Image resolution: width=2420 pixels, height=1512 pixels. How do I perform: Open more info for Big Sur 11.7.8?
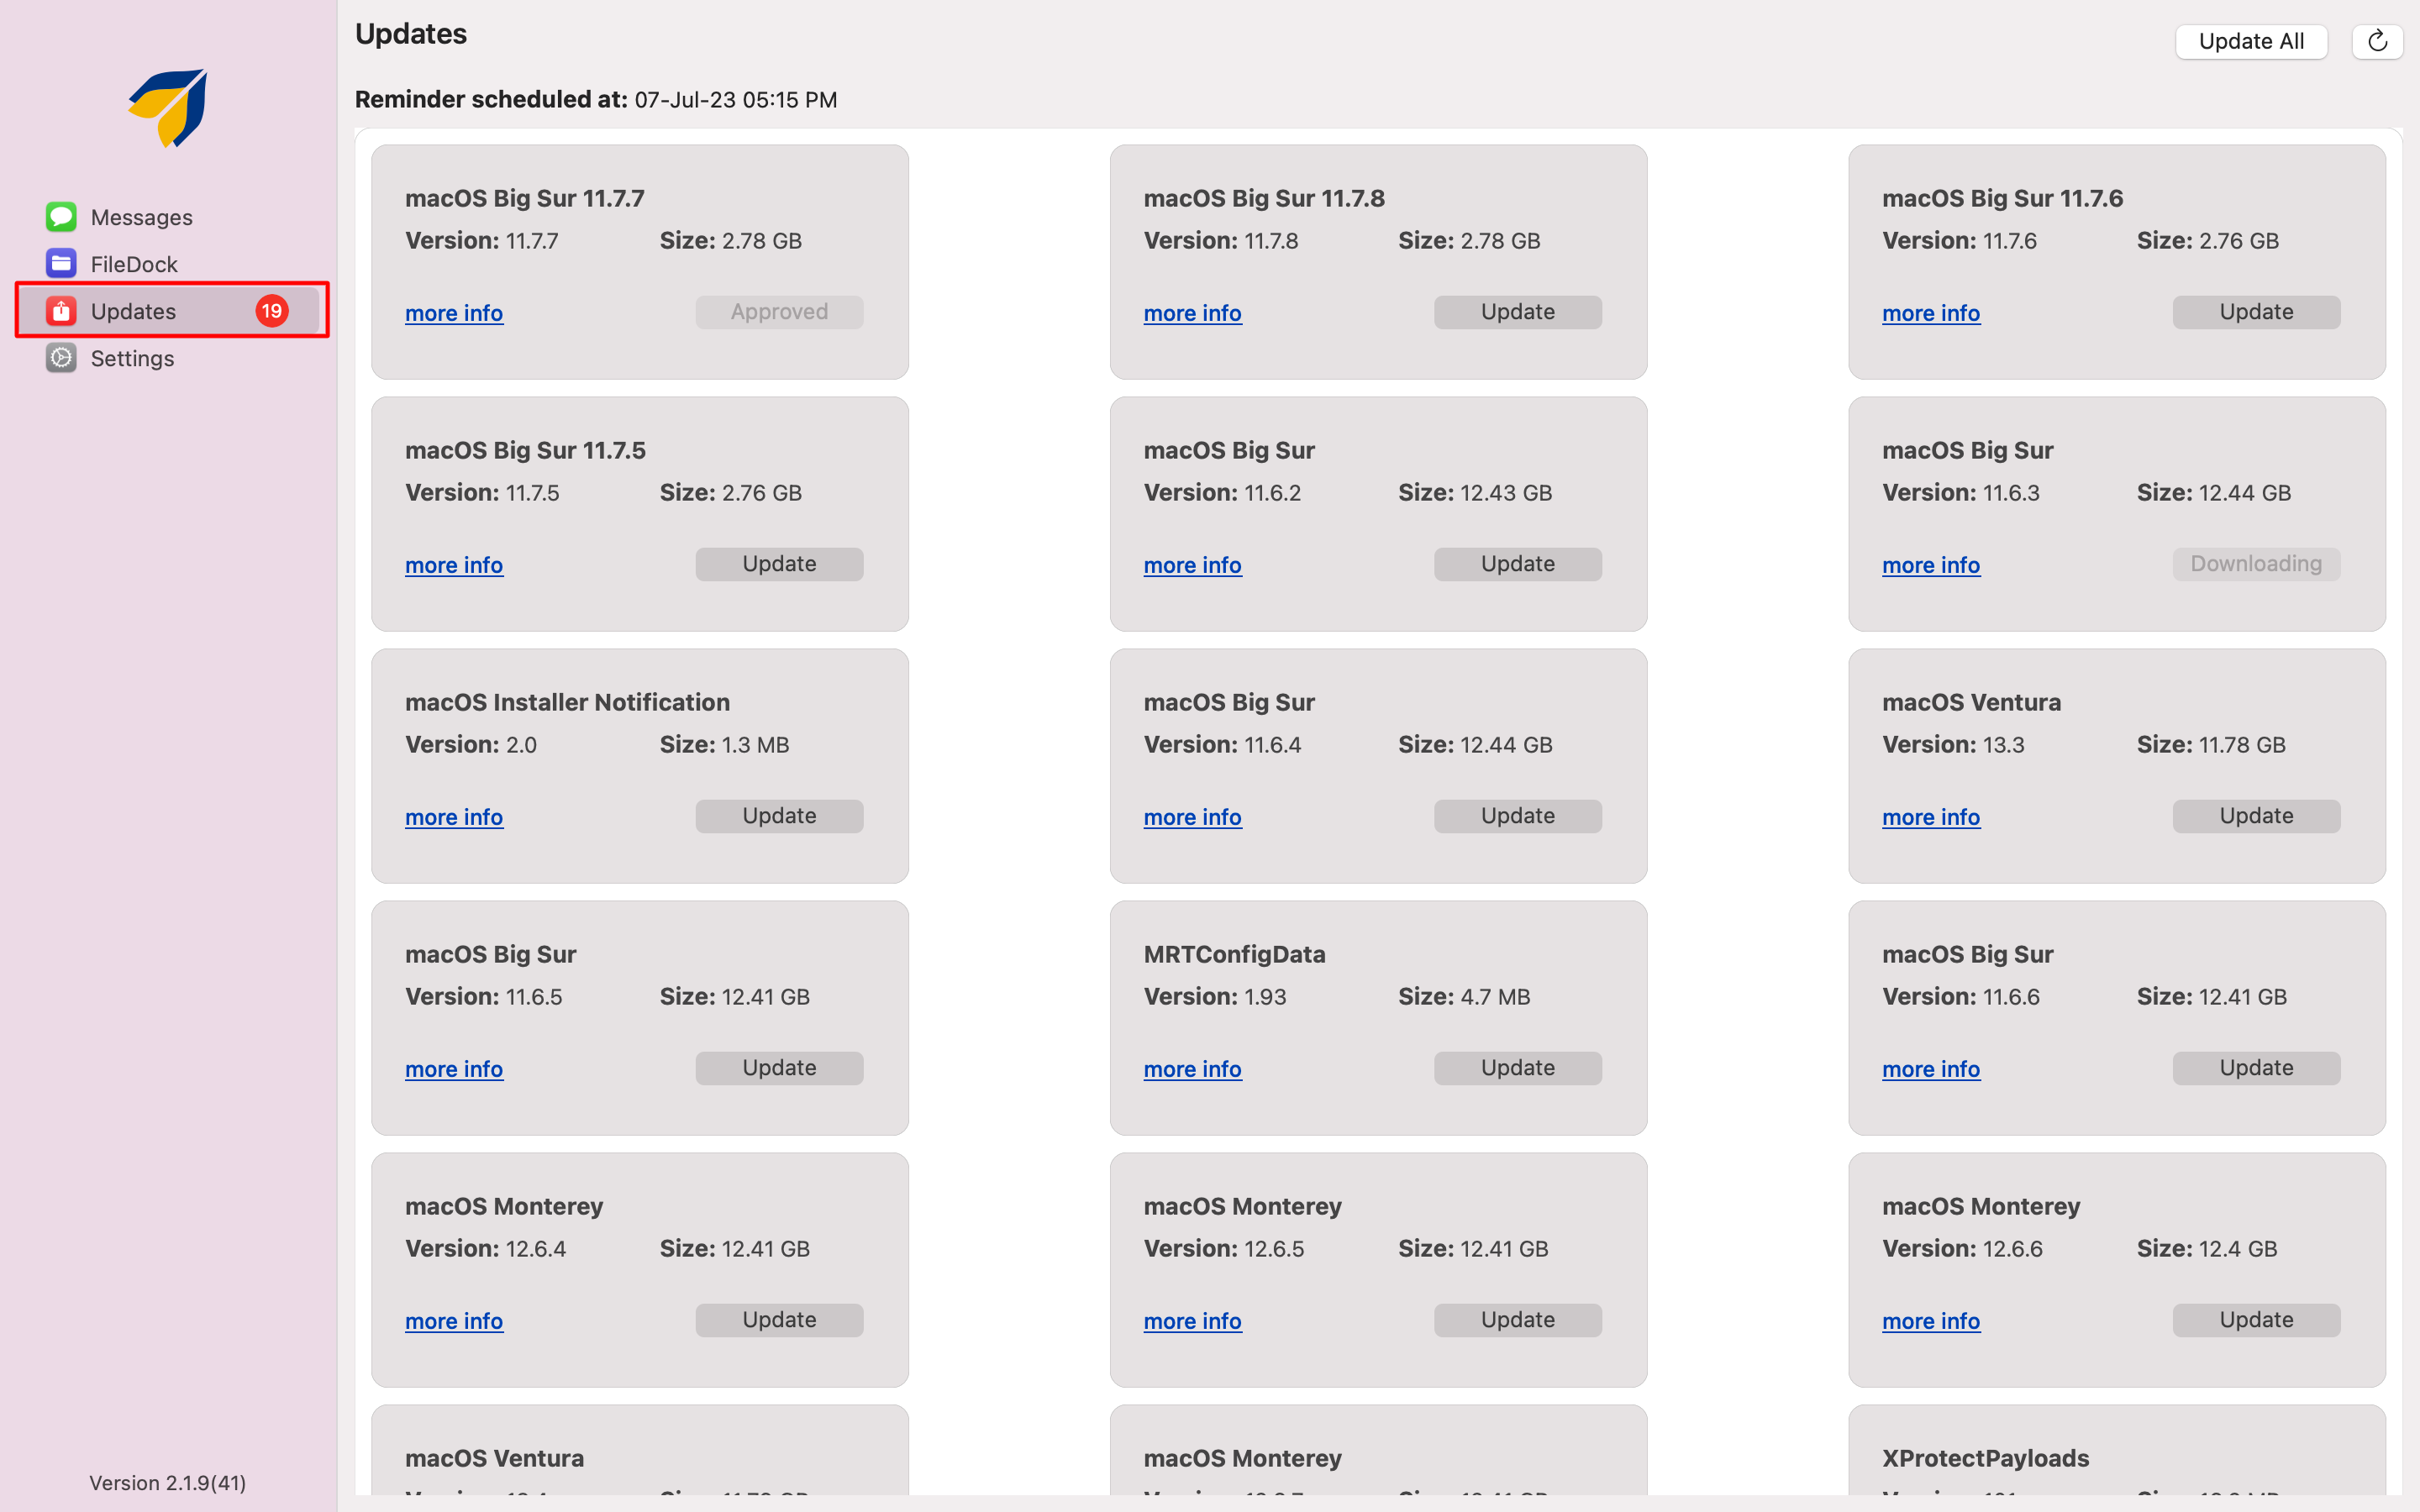(x=1192, y=313)
